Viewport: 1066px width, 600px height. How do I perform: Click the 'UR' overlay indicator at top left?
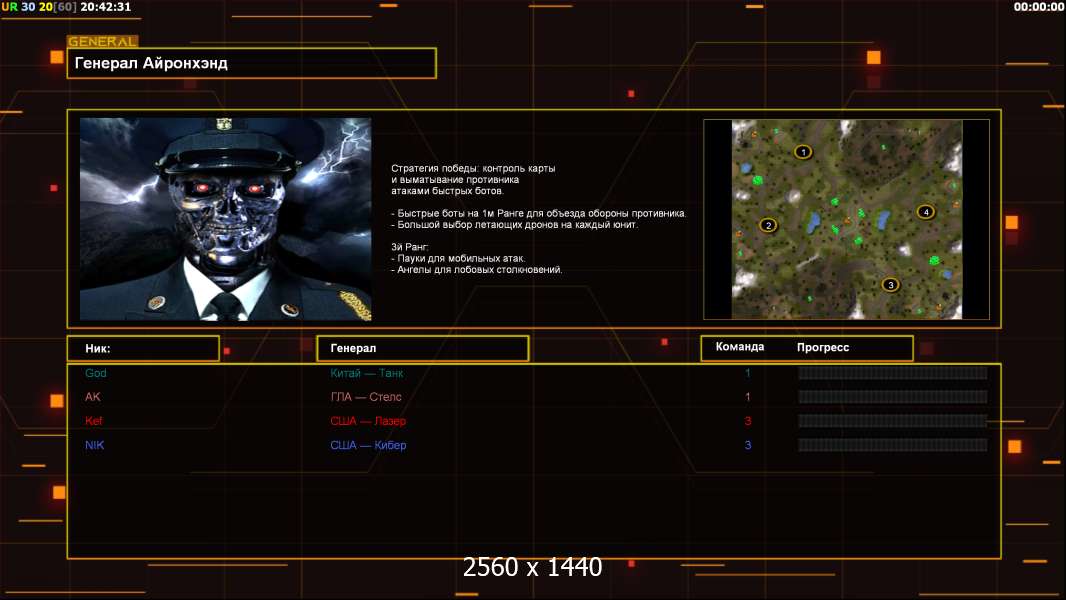(x=10, y=7)
